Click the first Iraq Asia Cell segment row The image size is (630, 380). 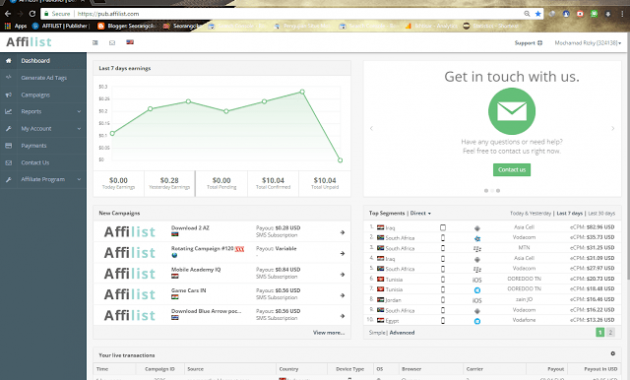492,227
